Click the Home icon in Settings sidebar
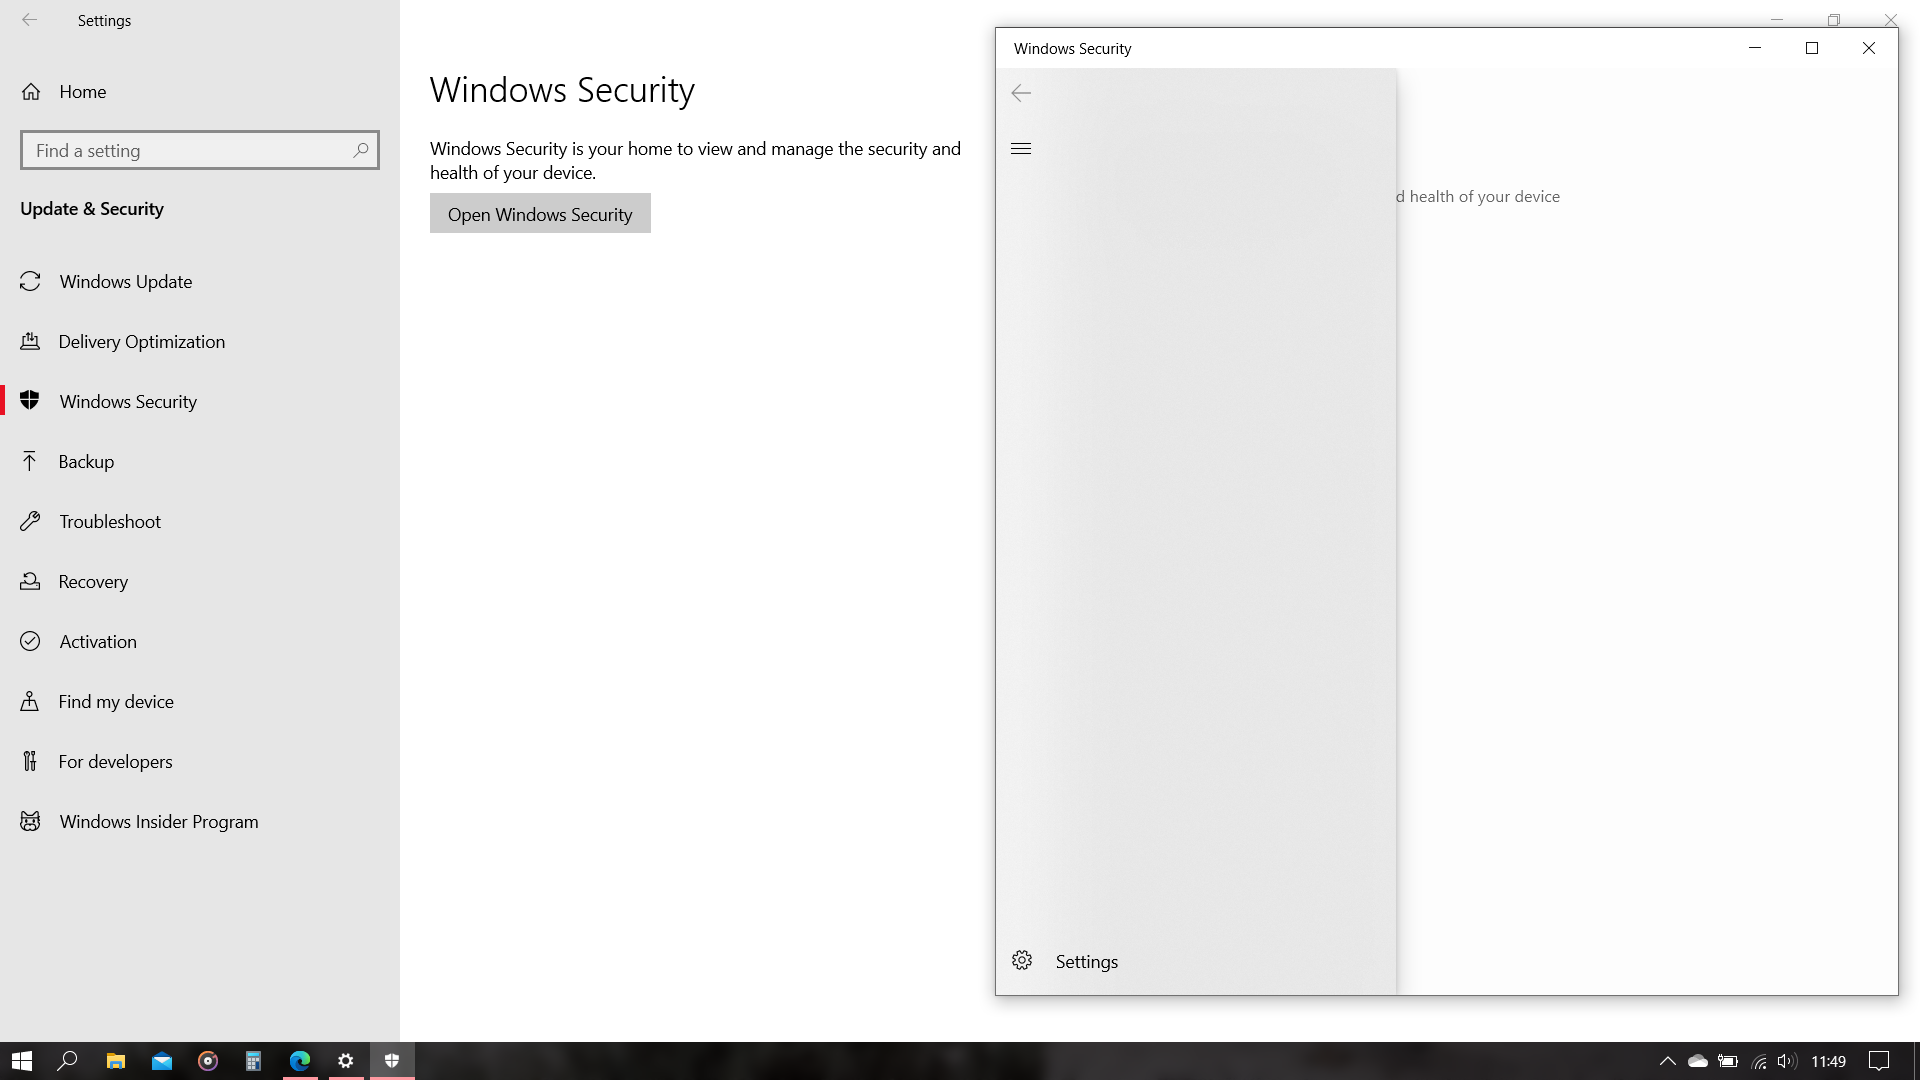The image size is (1920, 1080). point(31,92)
